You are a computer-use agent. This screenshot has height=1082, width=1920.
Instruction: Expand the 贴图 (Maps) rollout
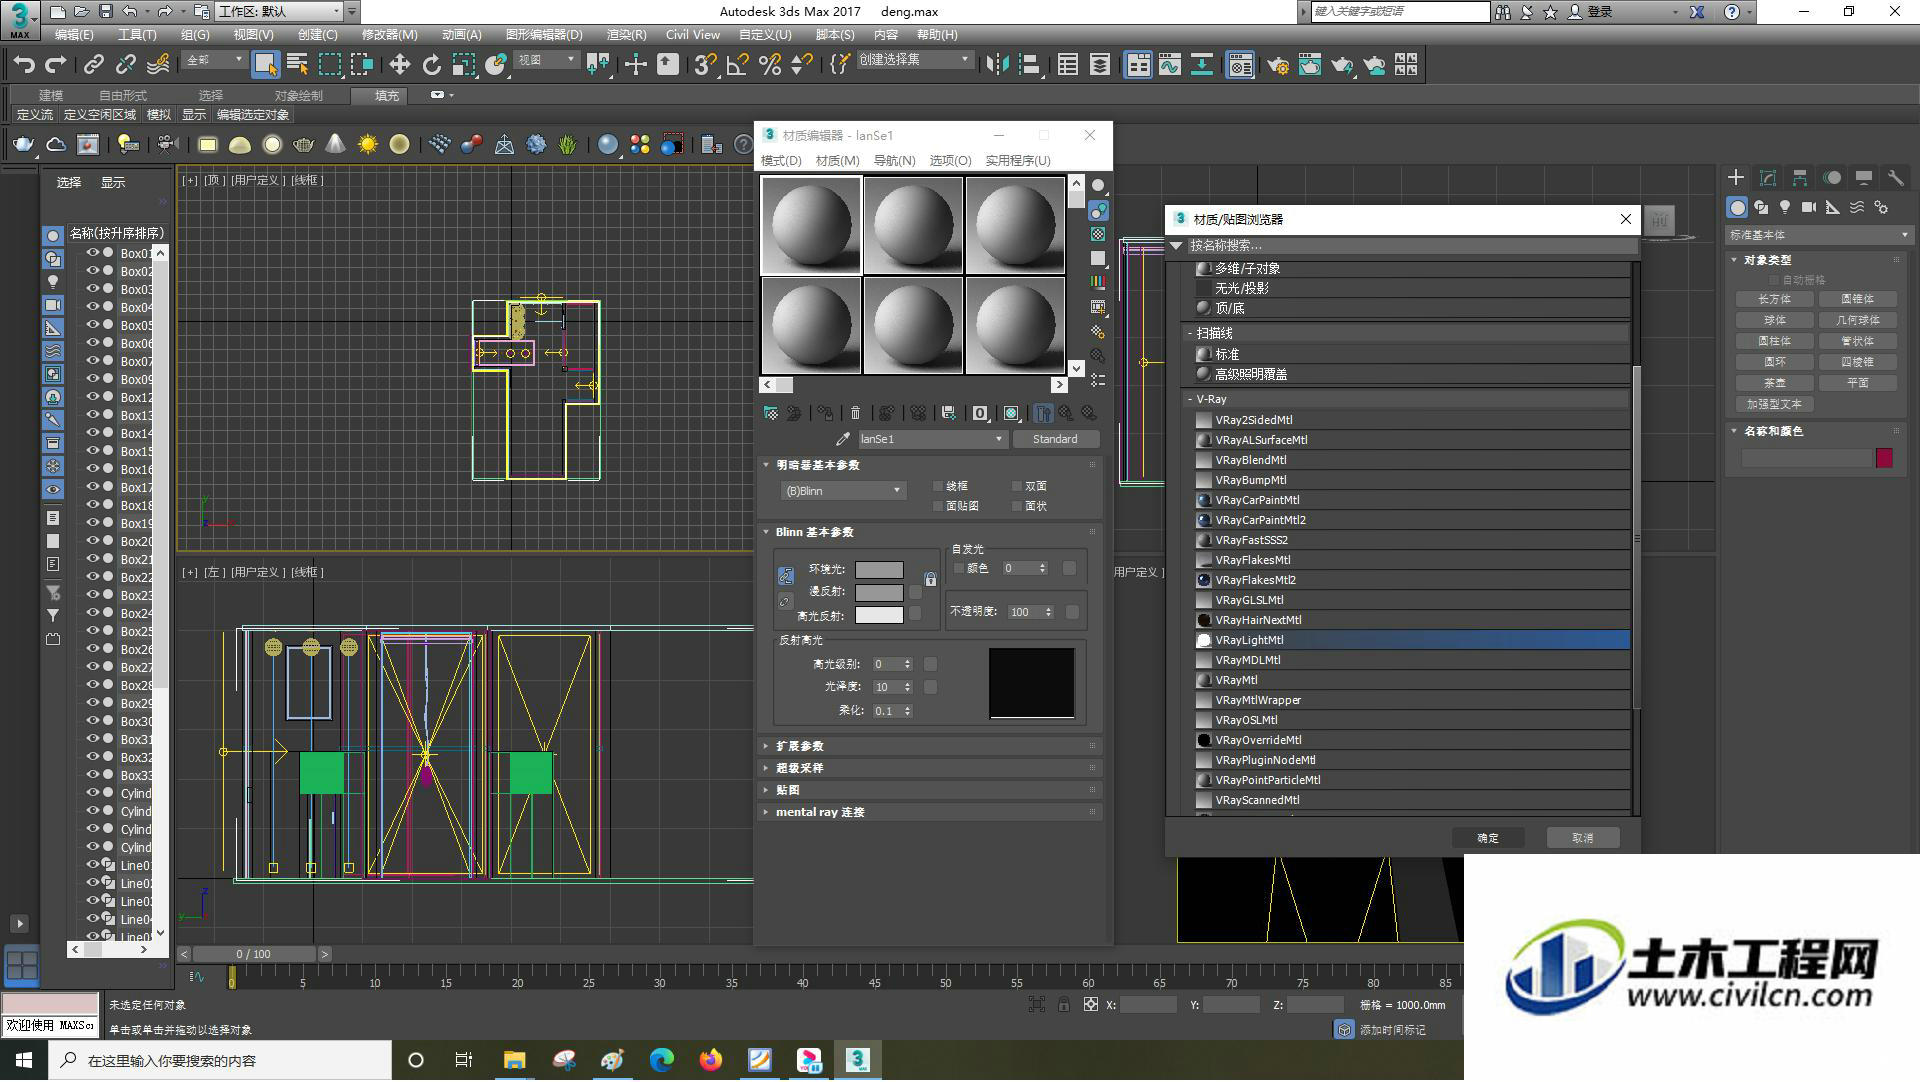pos(930,791)
